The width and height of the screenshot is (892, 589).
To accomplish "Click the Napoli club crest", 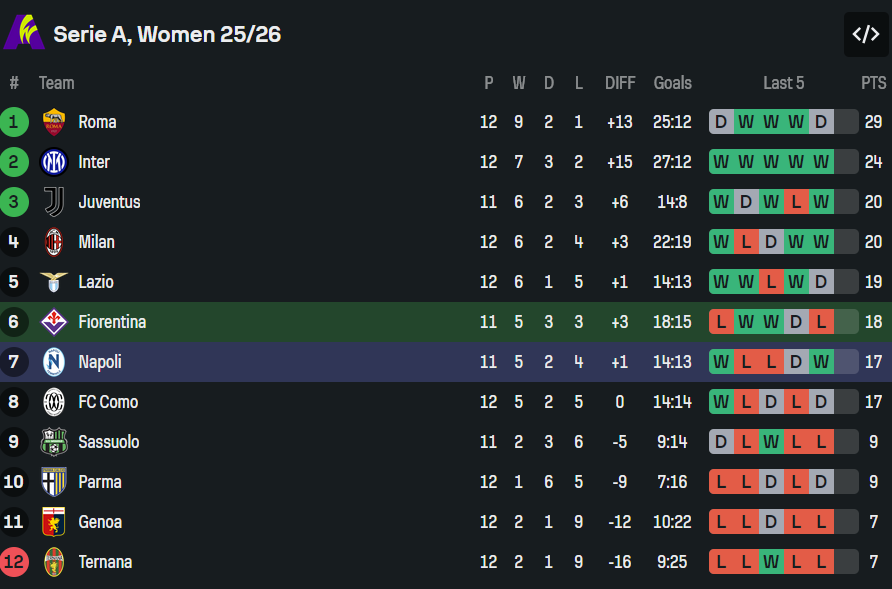I will tap(54, 362).
